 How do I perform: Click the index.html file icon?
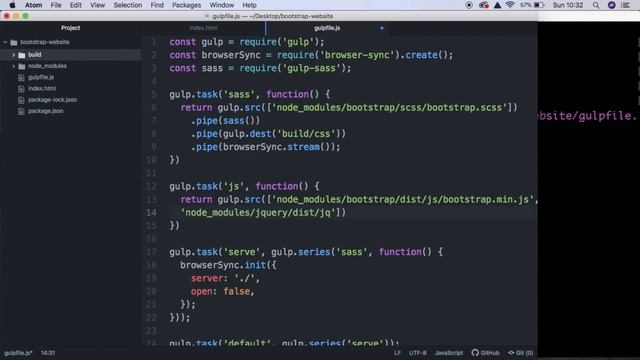point(21,89)
